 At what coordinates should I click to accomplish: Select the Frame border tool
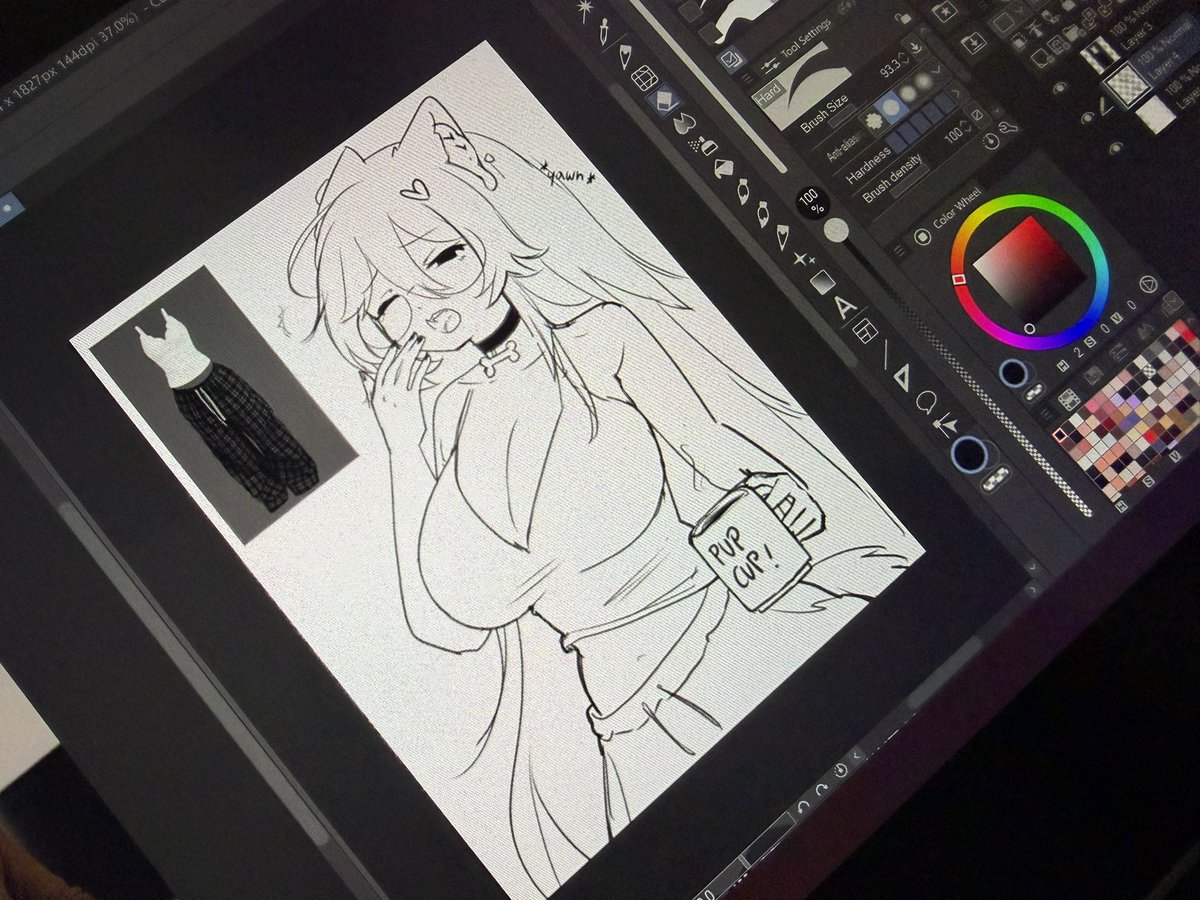[x=865, y=331]
